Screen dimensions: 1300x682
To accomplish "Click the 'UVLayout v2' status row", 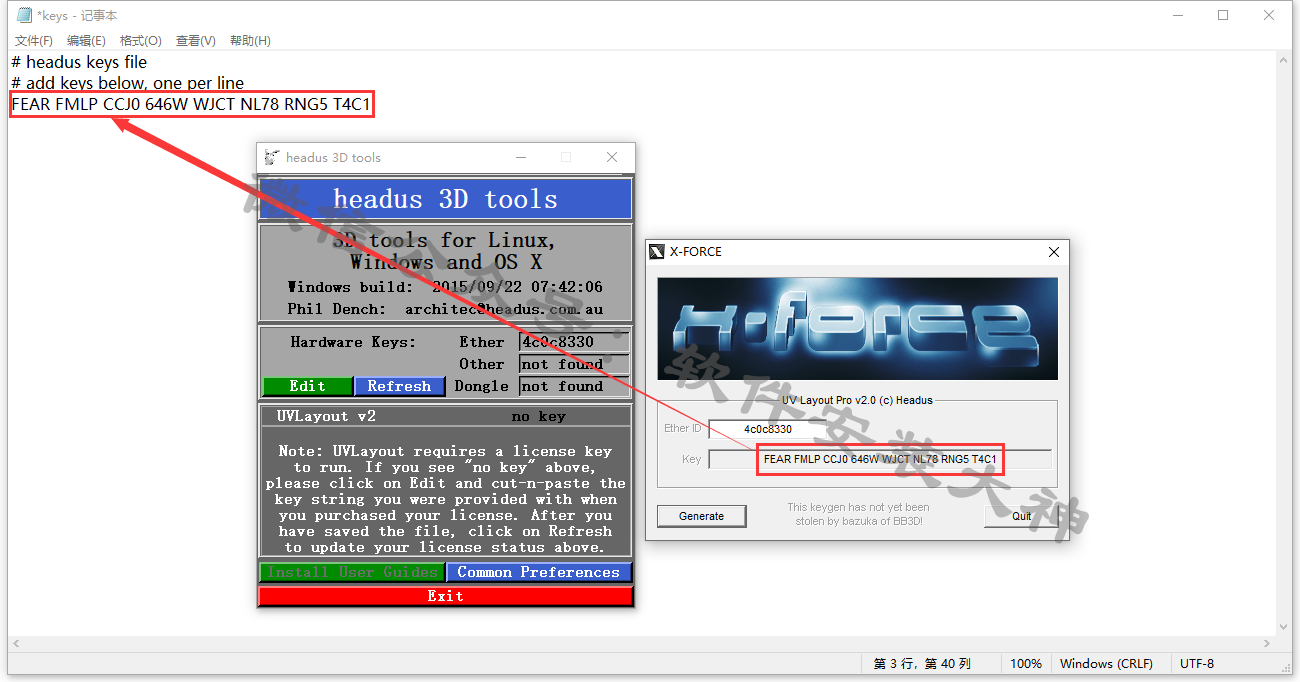I will tap(445, 416).
